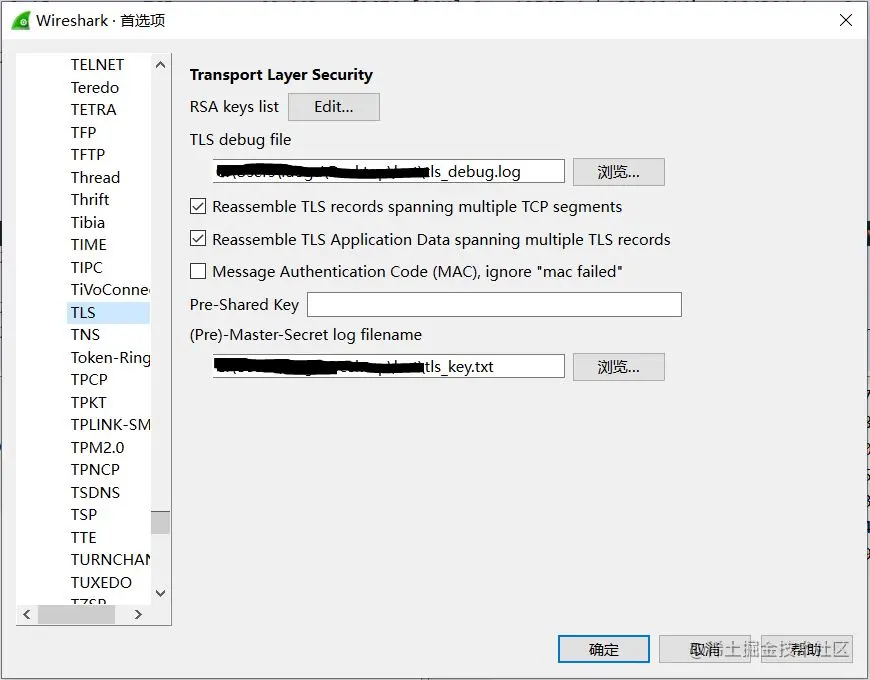Click the horizontal scroll left arrow
870x680 pixels.
pyautogui.click(x=27, y=615)
